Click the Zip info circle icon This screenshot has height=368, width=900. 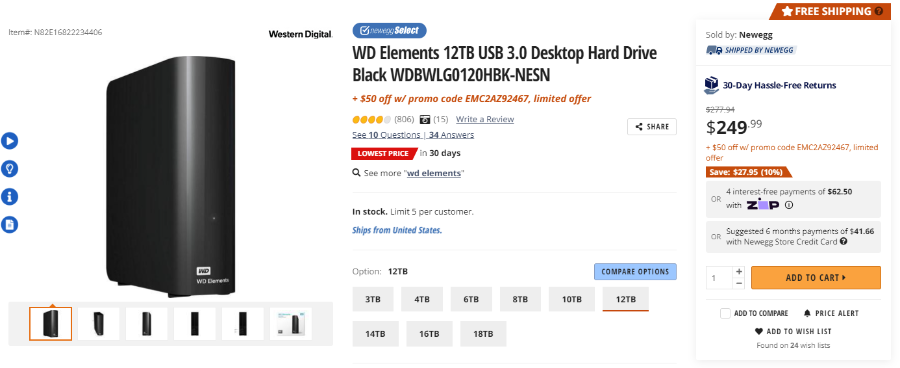tap(789, 205)
